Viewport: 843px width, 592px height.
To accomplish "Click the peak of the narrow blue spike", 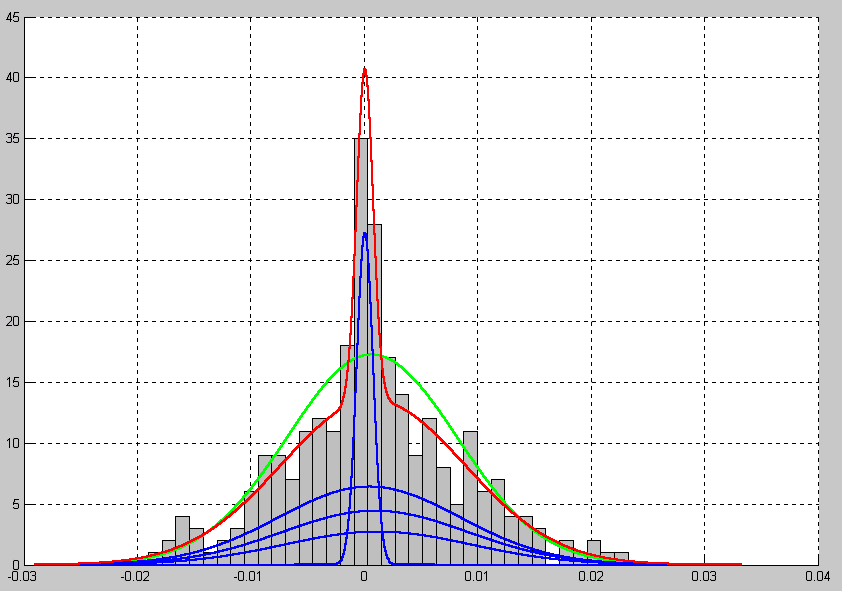I will [x=365, y=233].
